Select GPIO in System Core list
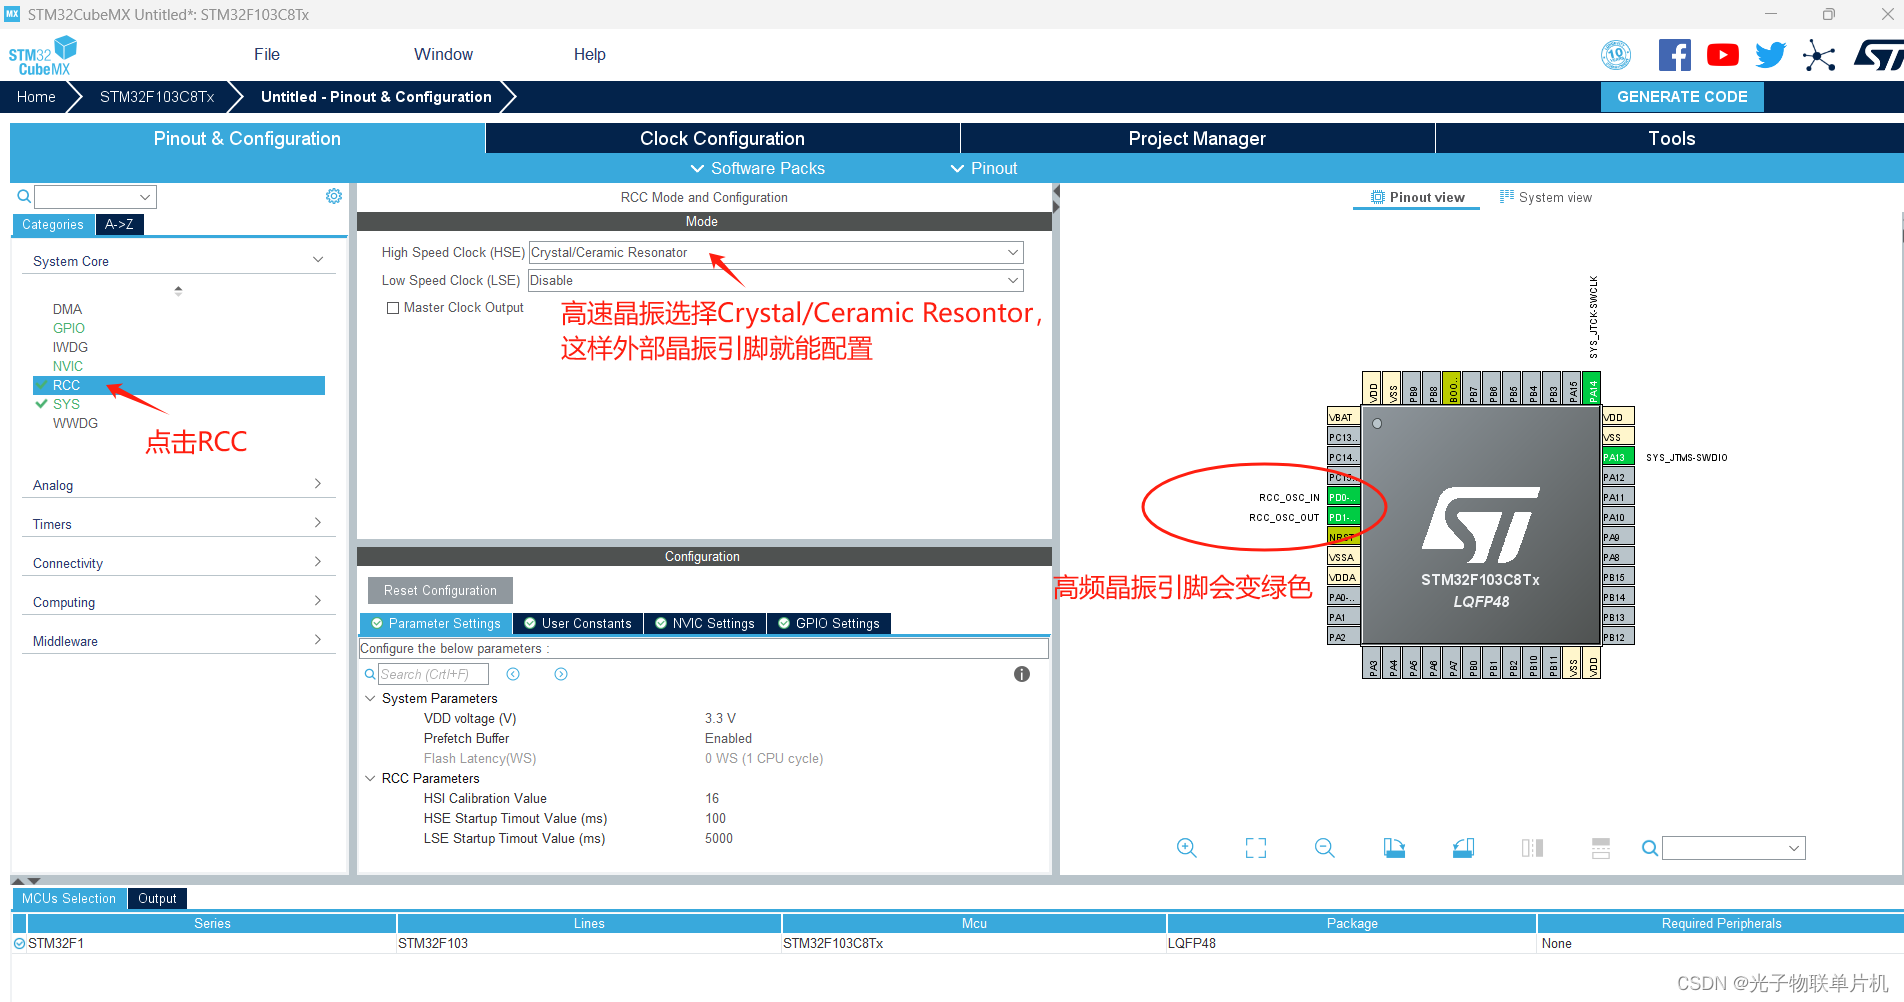This screenshot has width=1904, height=1002. coord(69,328)
